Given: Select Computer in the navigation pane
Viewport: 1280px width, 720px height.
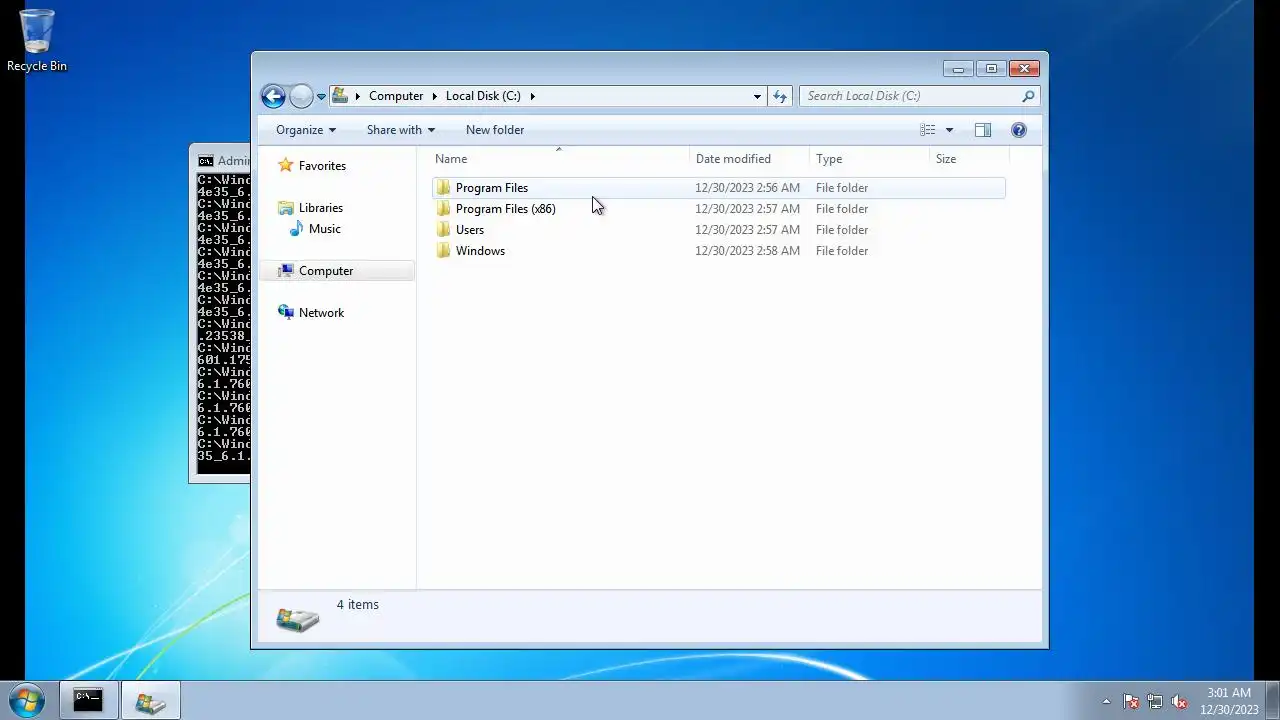Looking at the screenshot, I should 326,271.
